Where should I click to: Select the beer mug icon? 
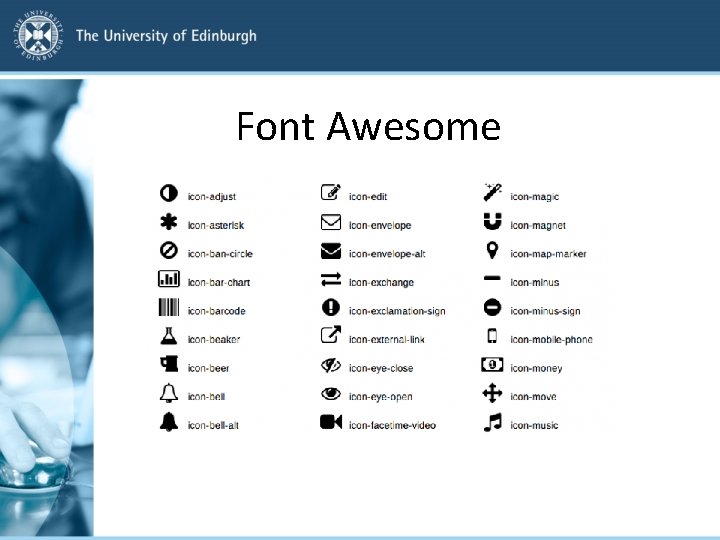169,364
